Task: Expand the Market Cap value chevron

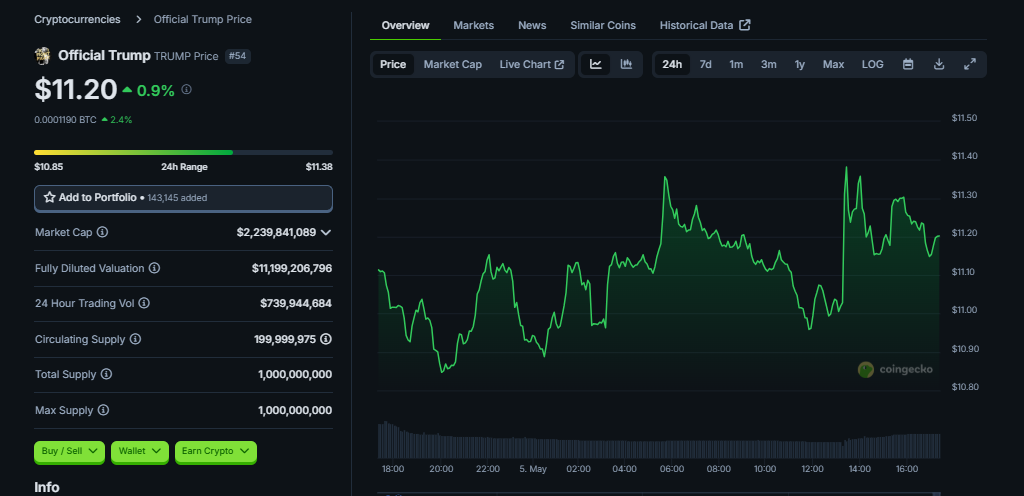Action: 326,232
